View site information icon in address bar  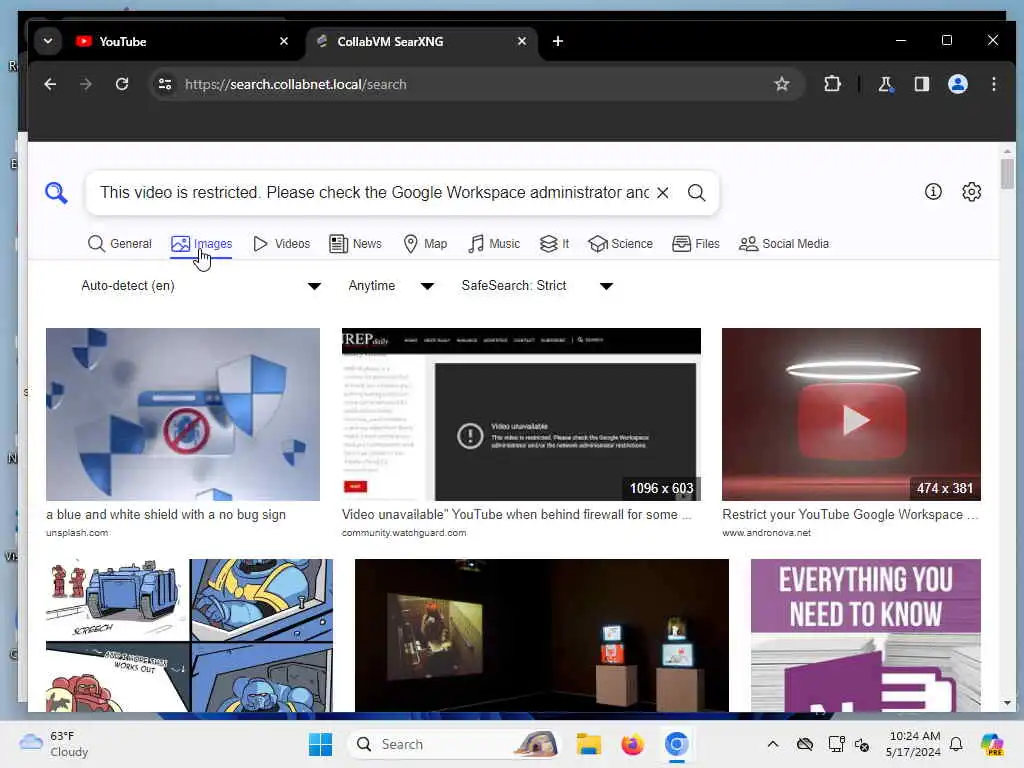point(165,84)
